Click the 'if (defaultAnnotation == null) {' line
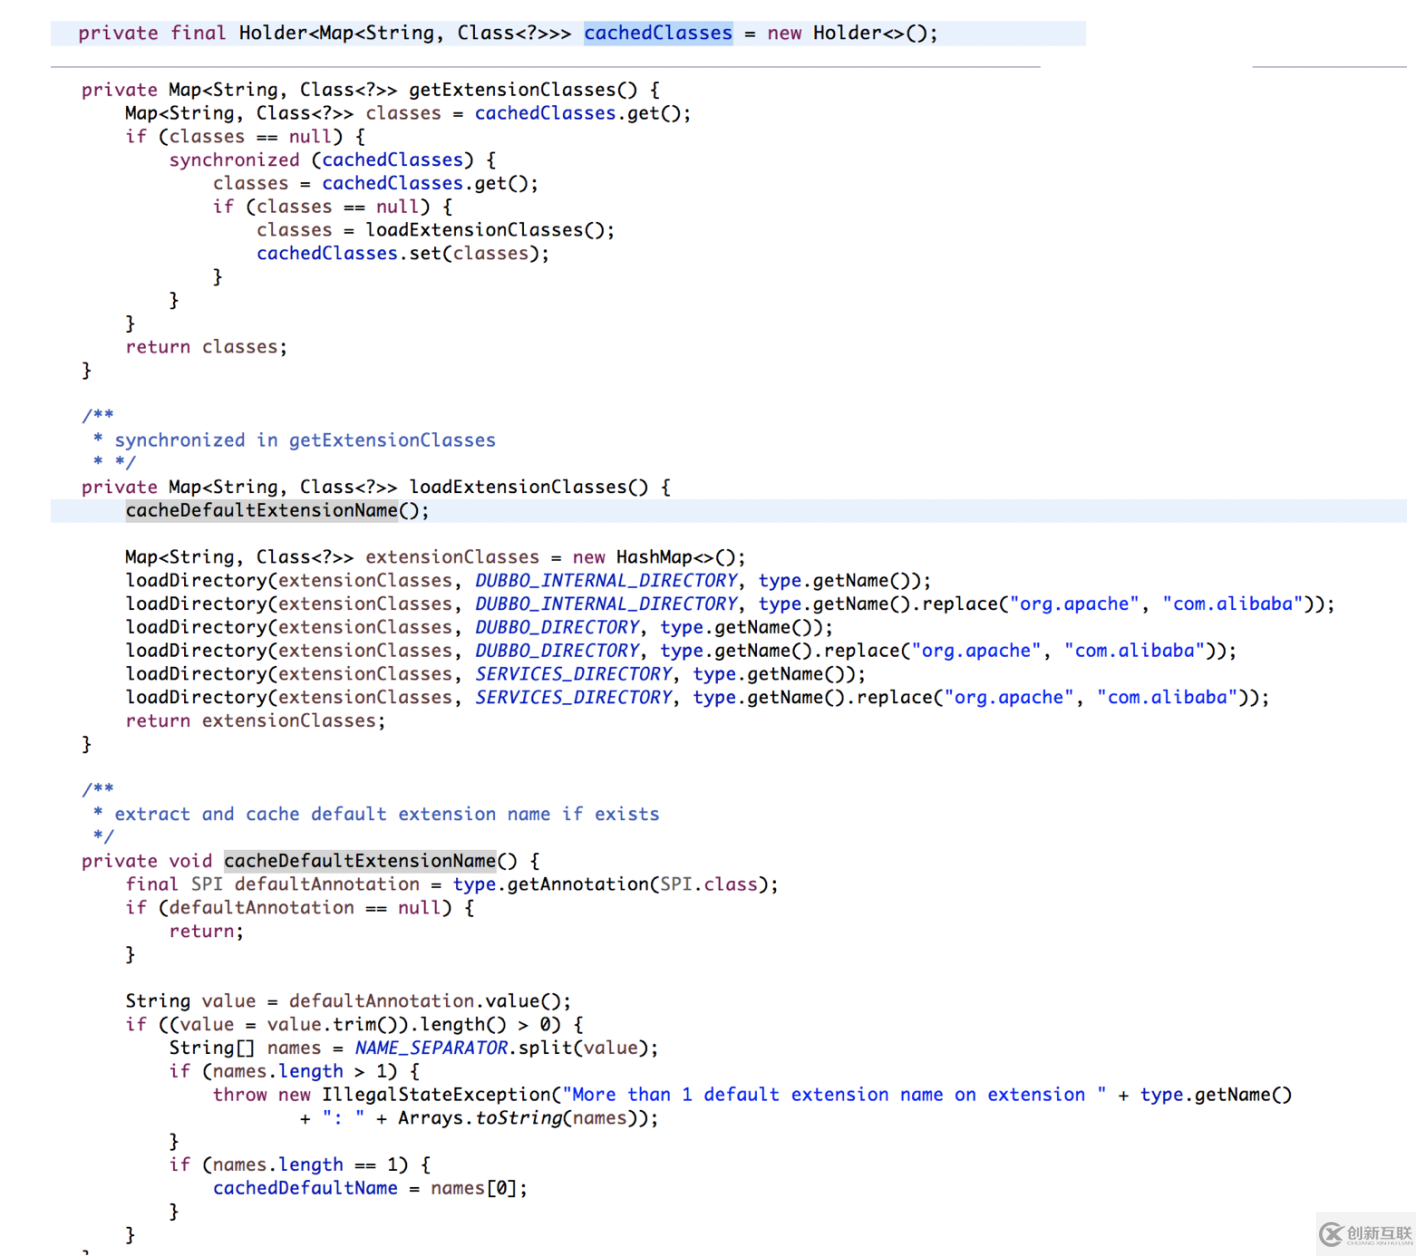Viewport: 1416px width, 1256px height. pyautogui.click(x=300, y=908)
